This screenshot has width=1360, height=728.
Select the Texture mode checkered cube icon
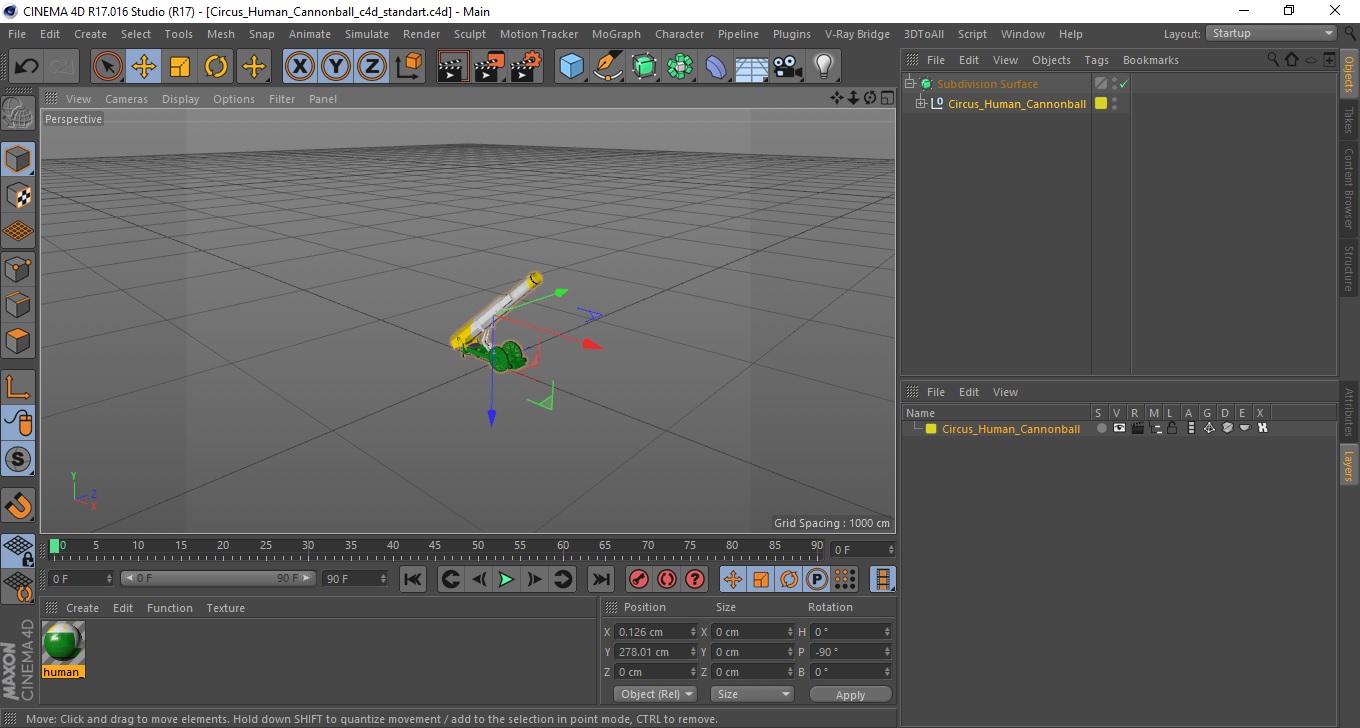pyautogui.click(x=18, y=195)
